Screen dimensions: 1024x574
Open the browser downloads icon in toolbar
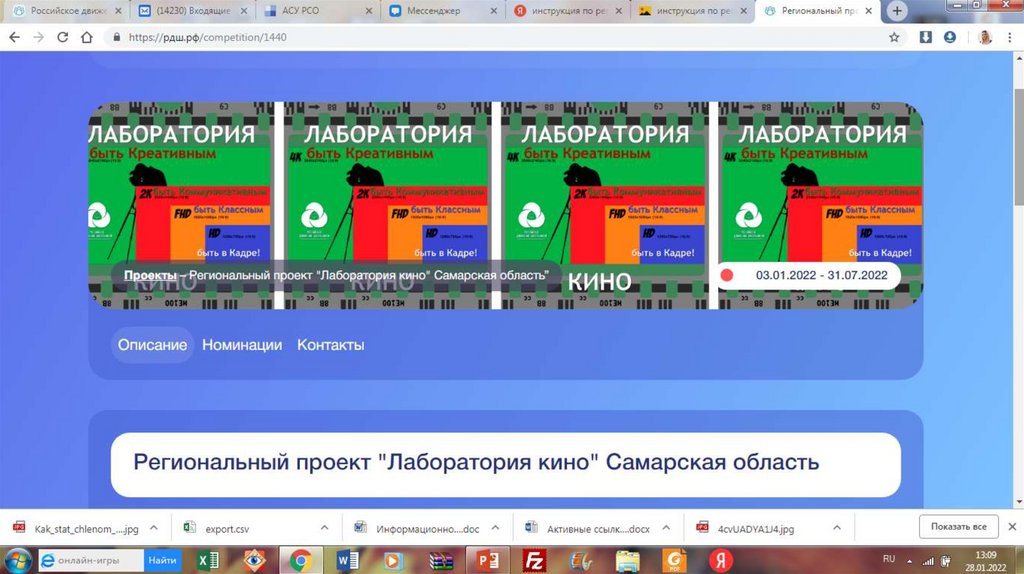click(926, 36)
